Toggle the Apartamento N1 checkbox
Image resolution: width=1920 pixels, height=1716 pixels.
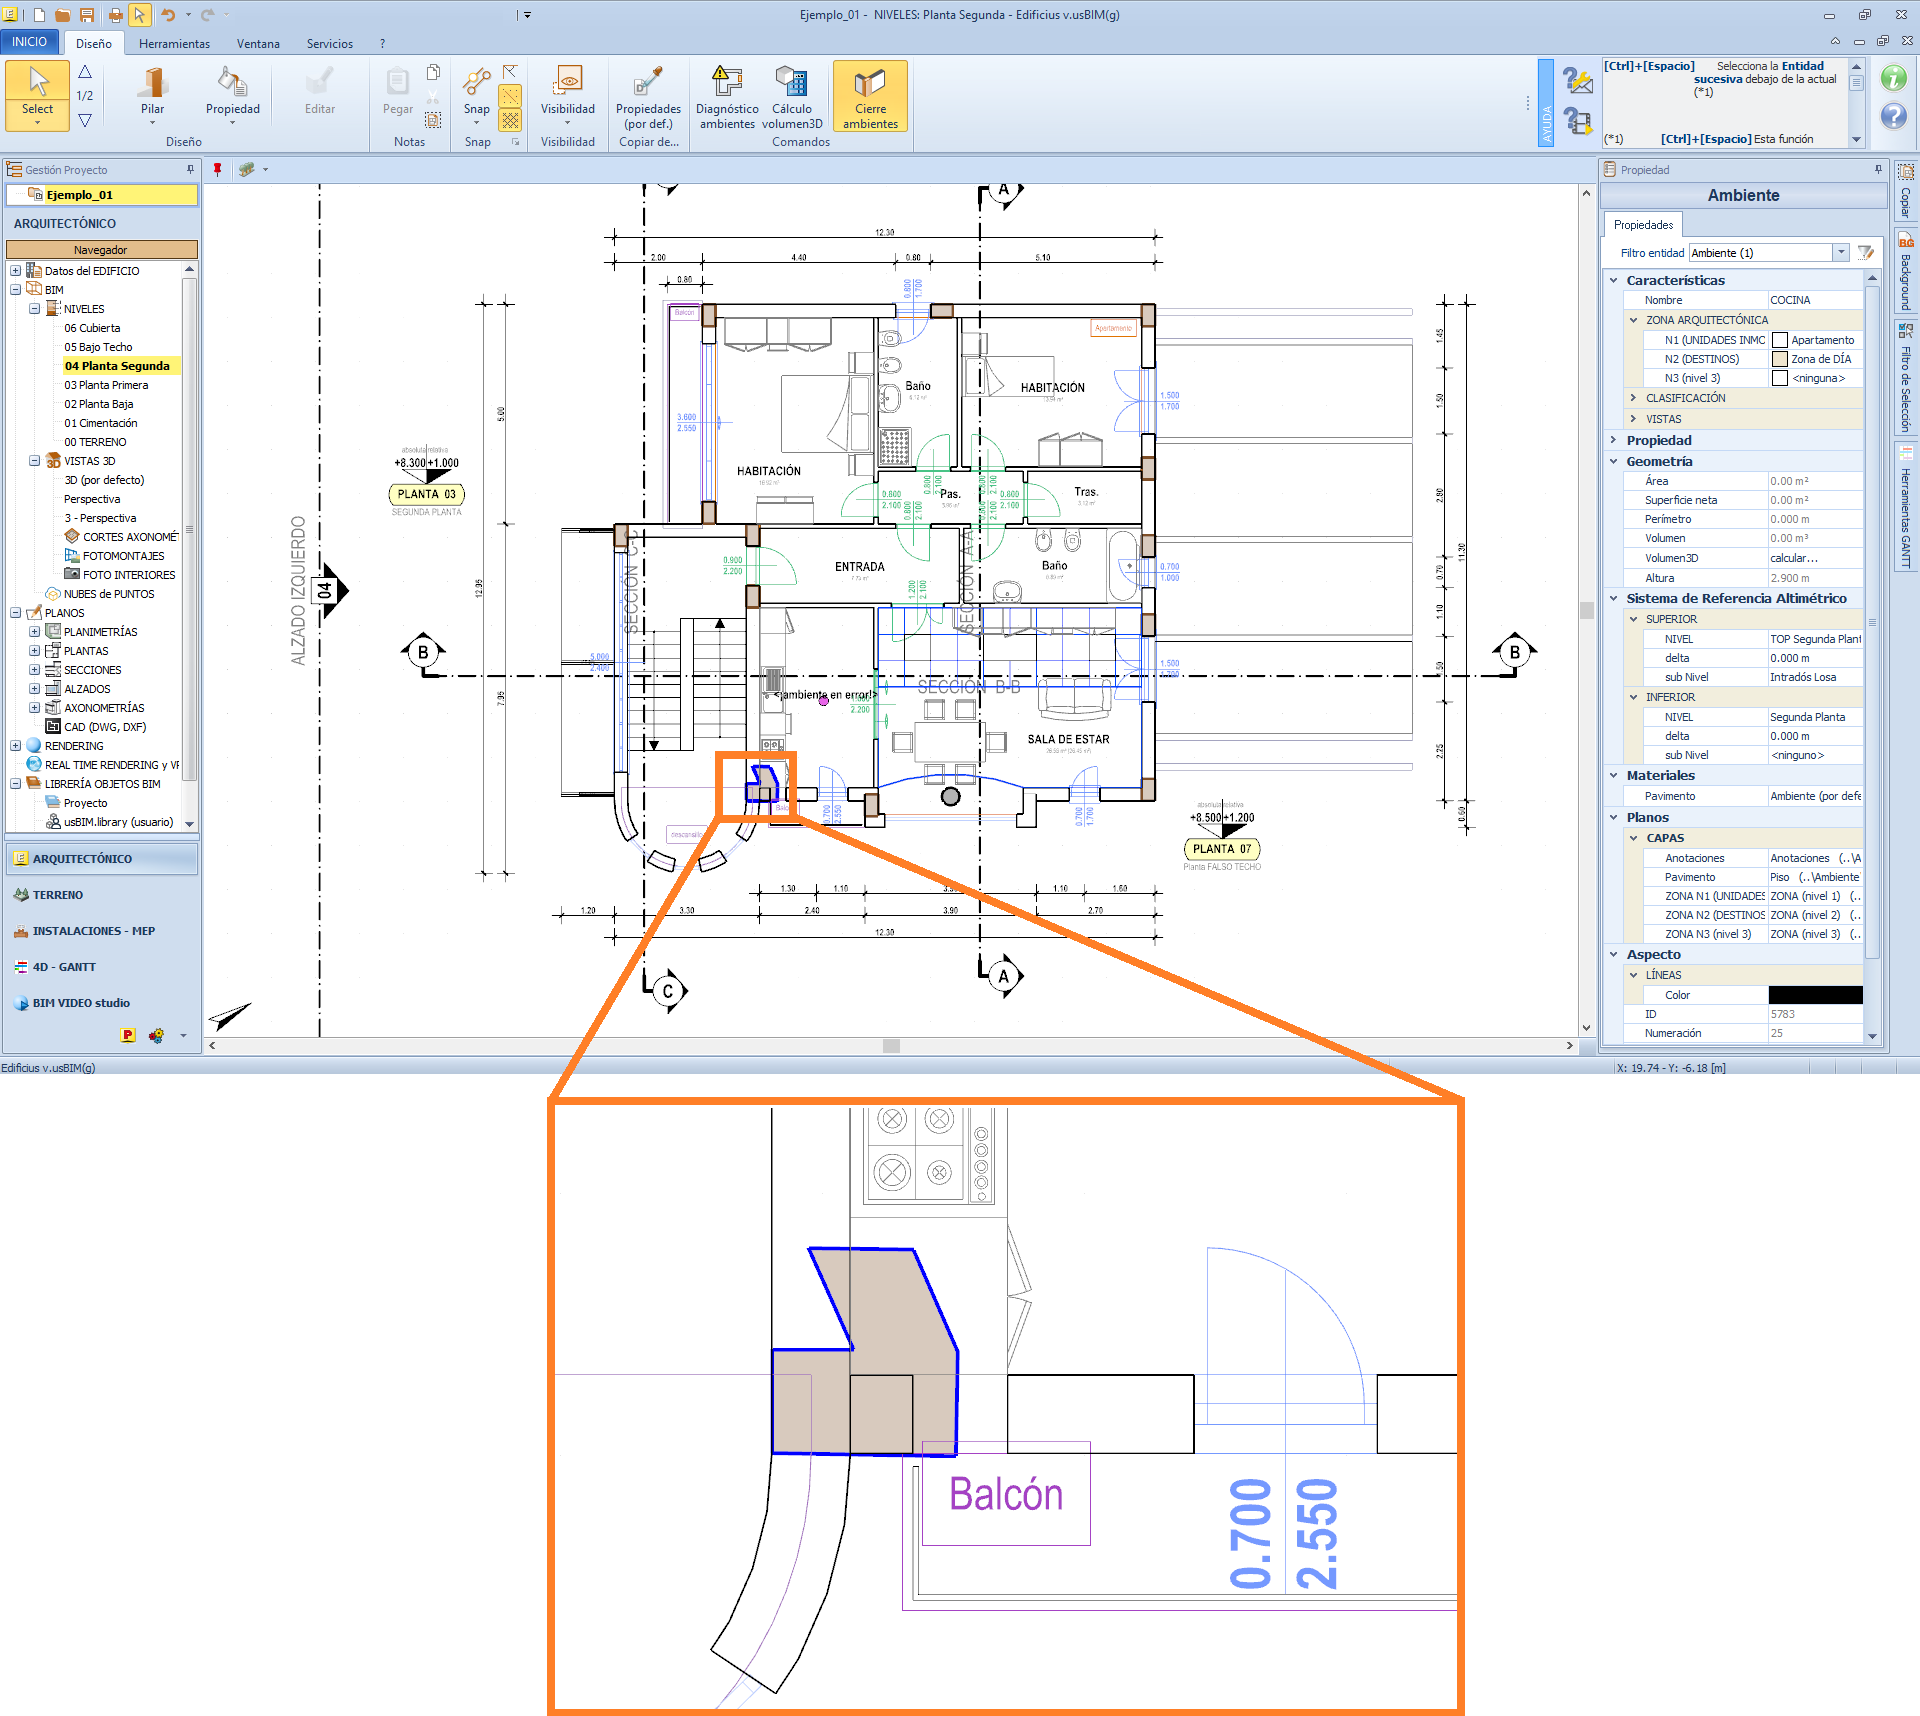(1780, 340)
